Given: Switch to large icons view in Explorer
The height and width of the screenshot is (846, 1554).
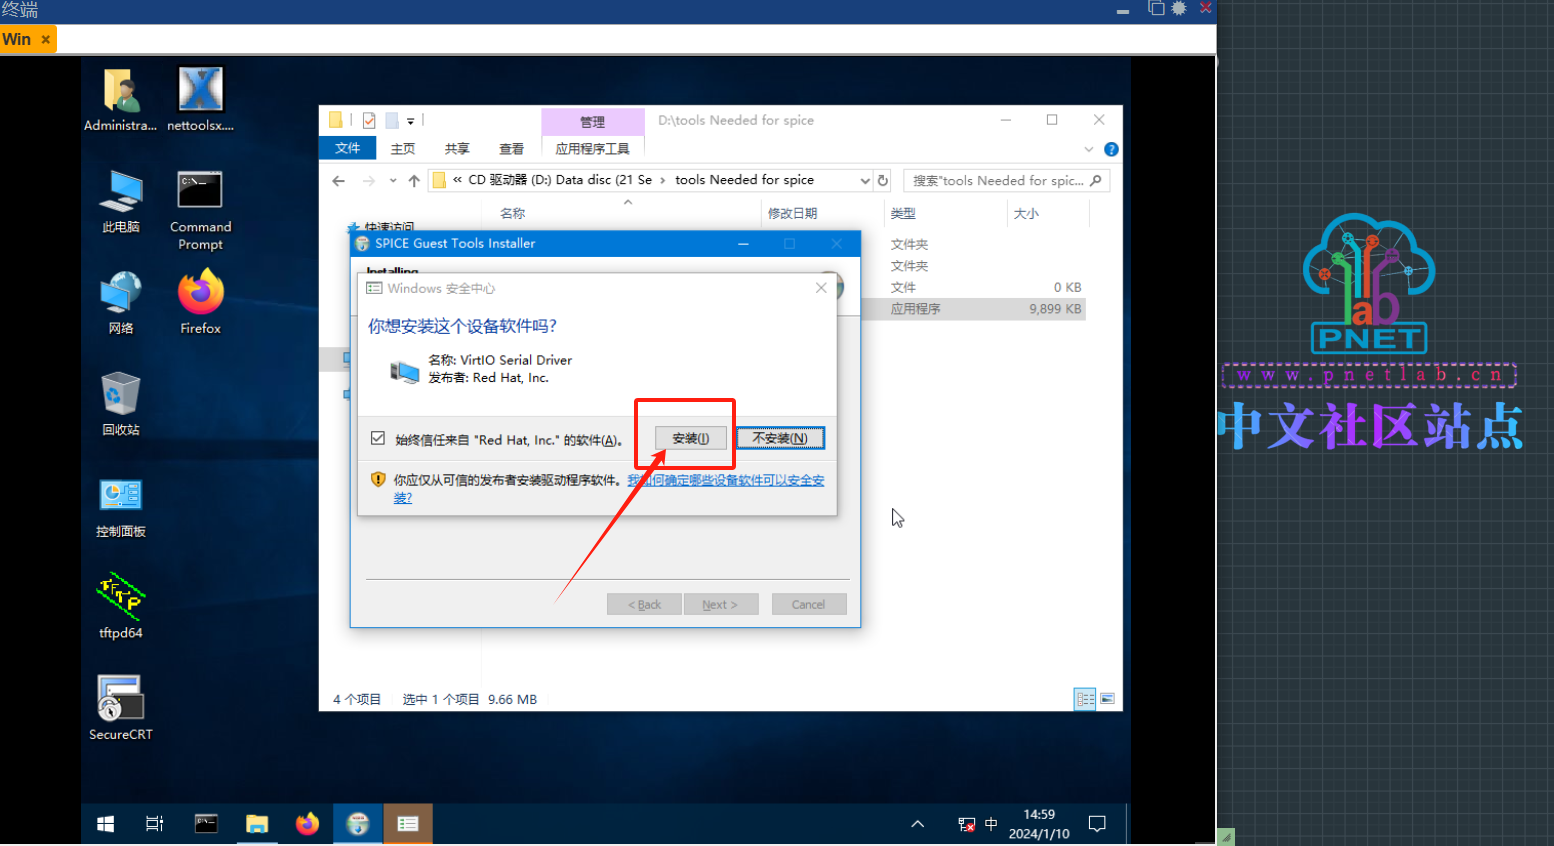Looking at the screenshot, I should (1107, 699).
